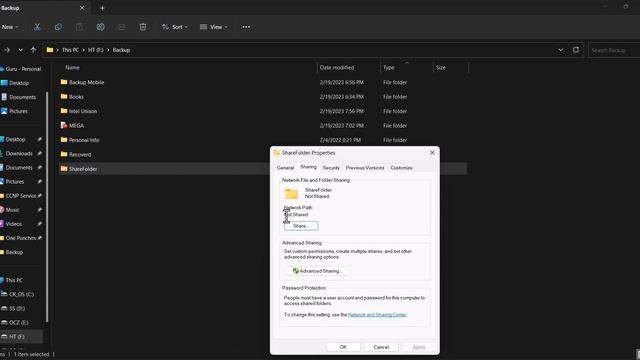
Task: Click the Copy icon in toolbar
Action: pos(58,27)
